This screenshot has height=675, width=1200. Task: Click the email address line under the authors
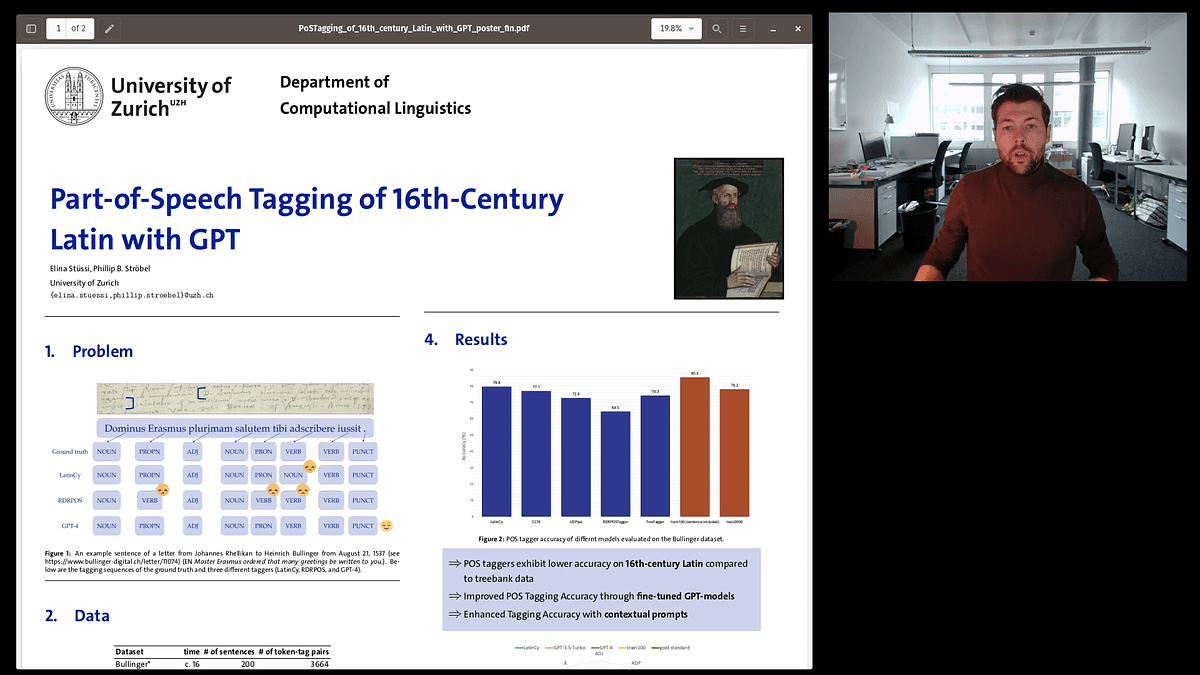[x=132, y=295]
